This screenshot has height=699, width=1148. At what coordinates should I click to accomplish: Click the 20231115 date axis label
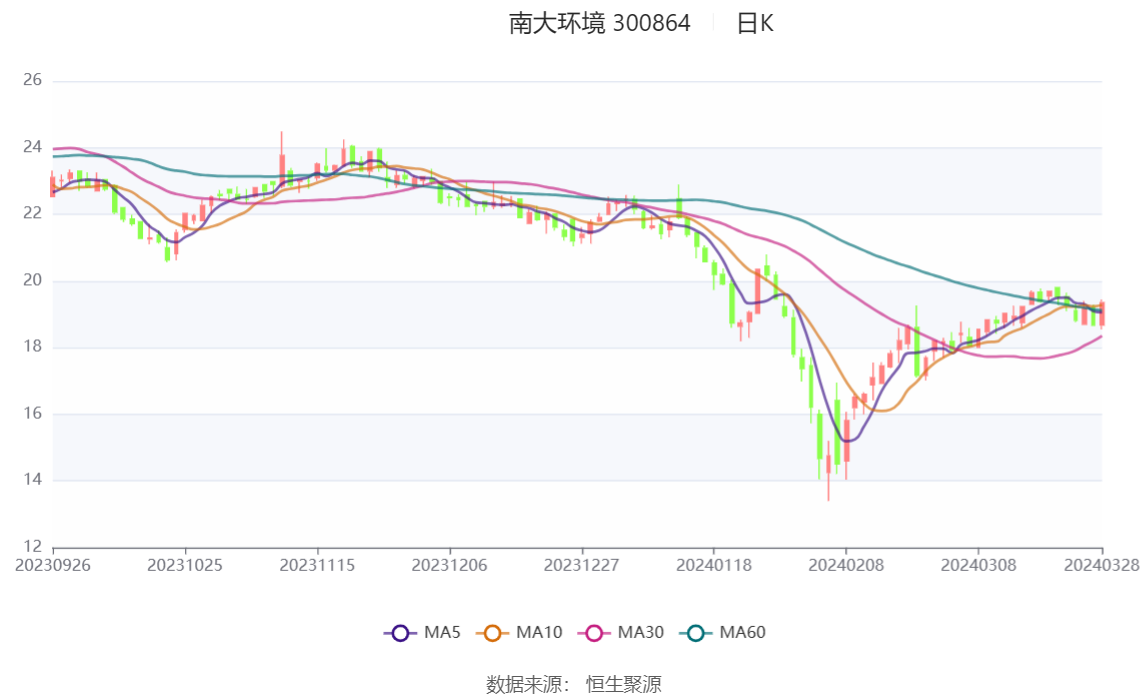coord(317,566)
